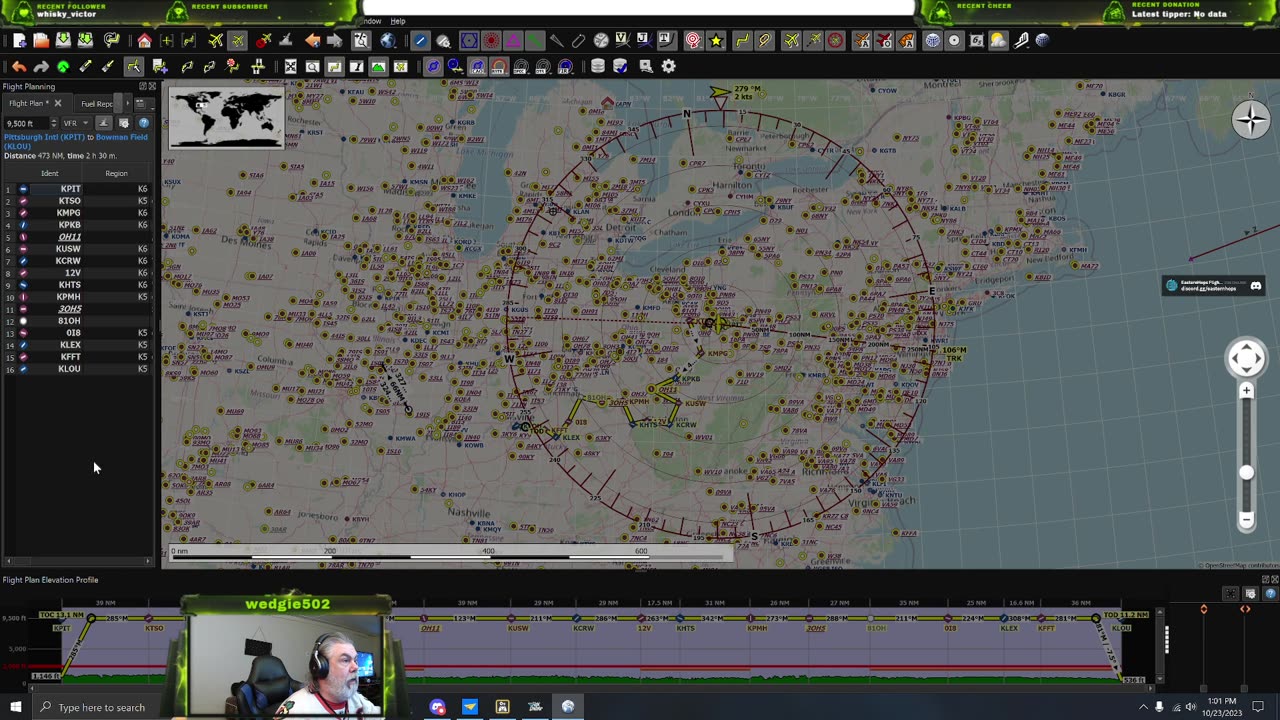Open the Pittsburgh Intl (KPIT) link

[44, 137]
